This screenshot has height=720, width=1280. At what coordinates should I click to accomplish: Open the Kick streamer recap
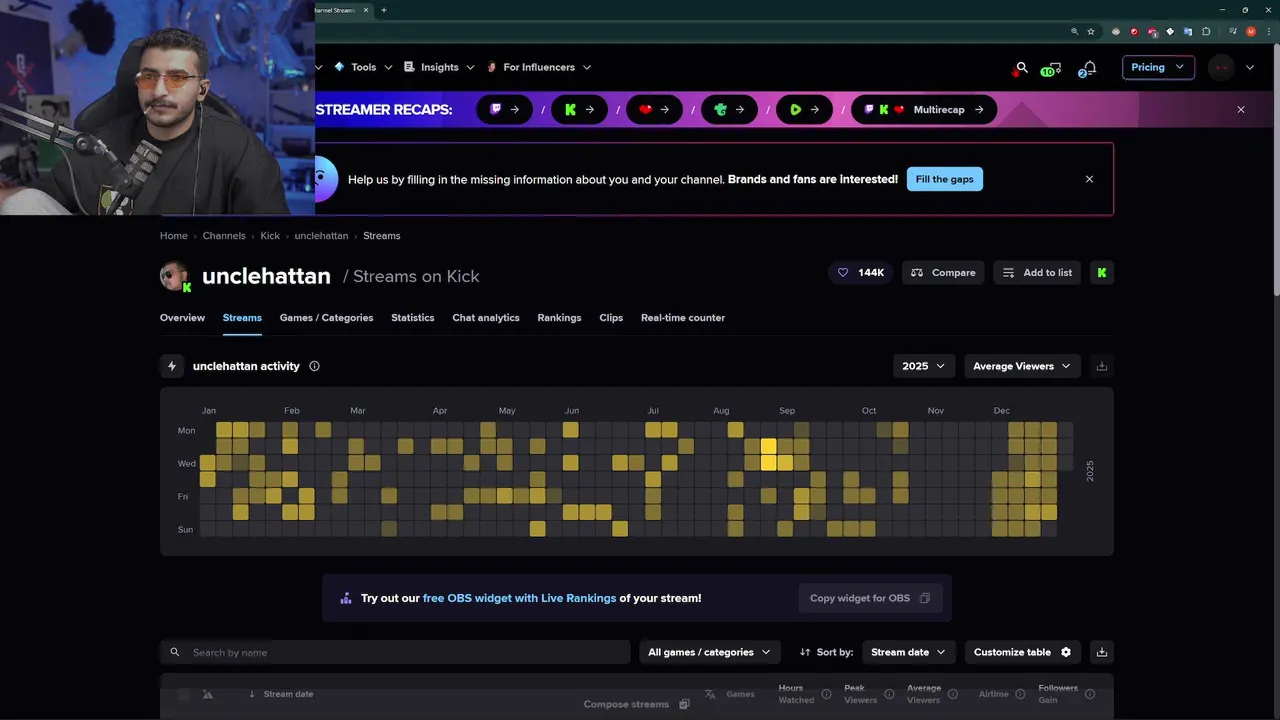[579, 110]
